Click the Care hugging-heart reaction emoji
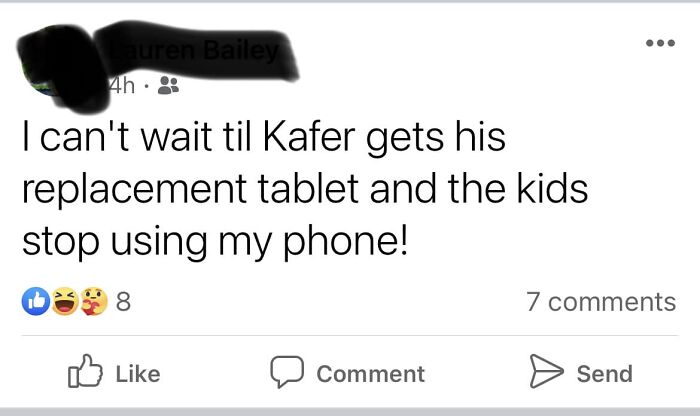Screen dimensions: 700x416 (94, 301)
